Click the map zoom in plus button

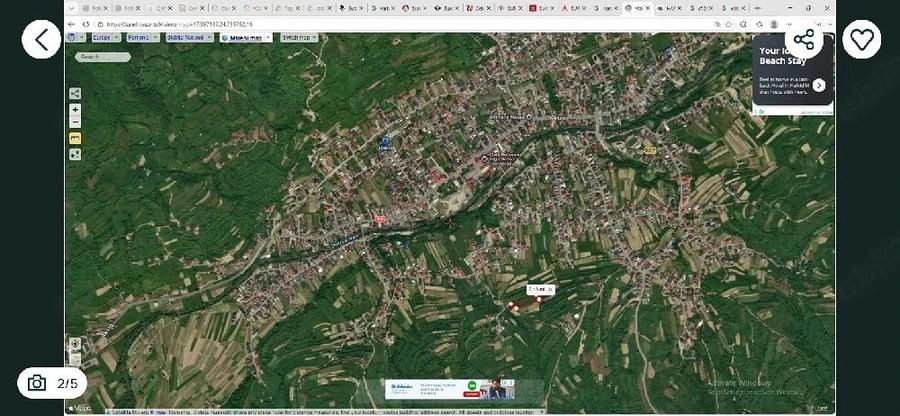pos(75,110)
